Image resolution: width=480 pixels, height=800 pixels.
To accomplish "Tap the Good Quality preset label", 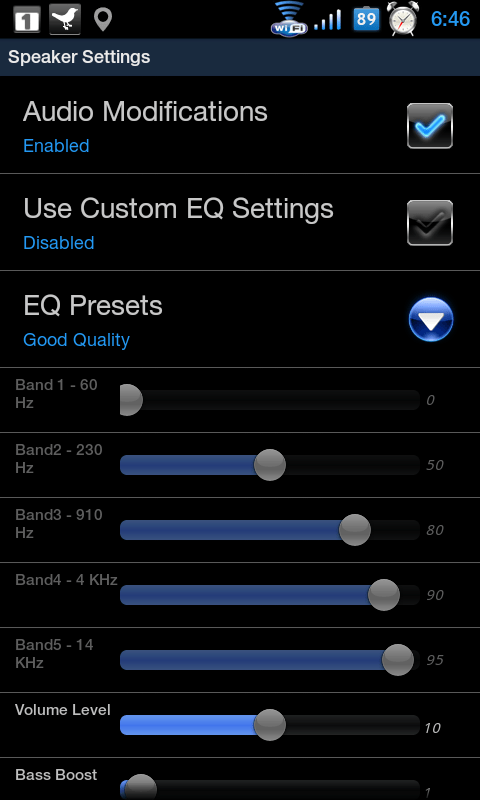I will coord(77,340).
